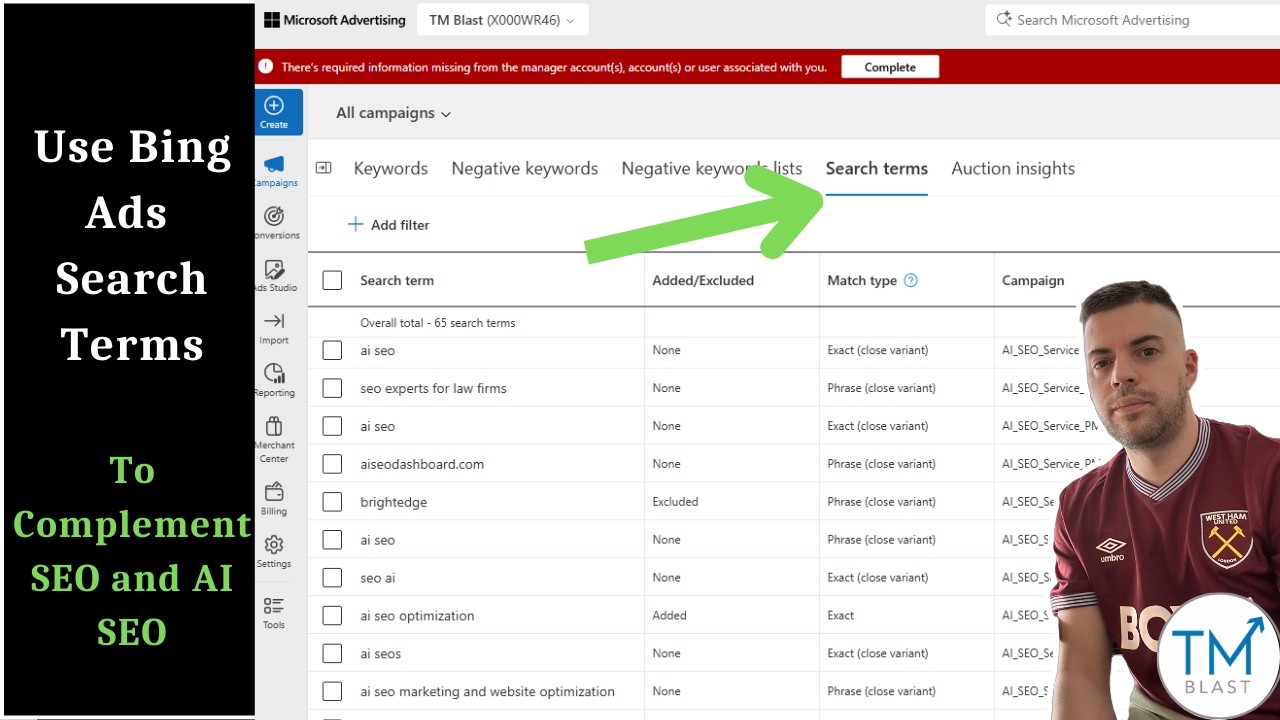Check the box for 'ai seo optimization' row
The height and width of the screenshot is (720, 1280).
[332, 616]
